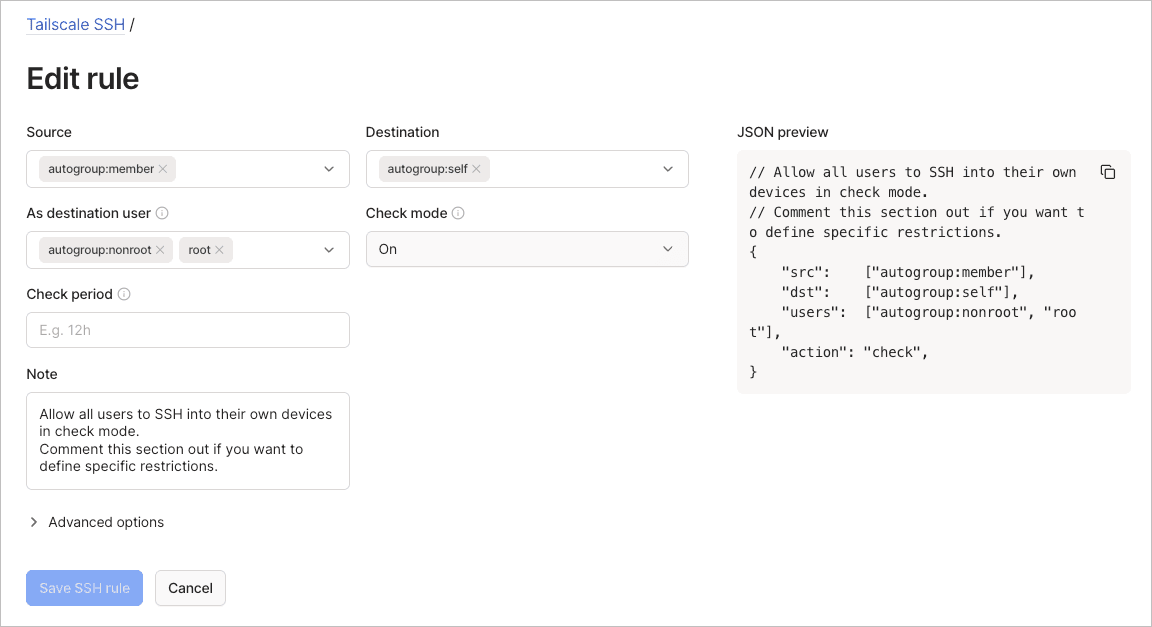The image size is (1152, 627).
Task: Click inside the Note text area
Action: (187, 440)
